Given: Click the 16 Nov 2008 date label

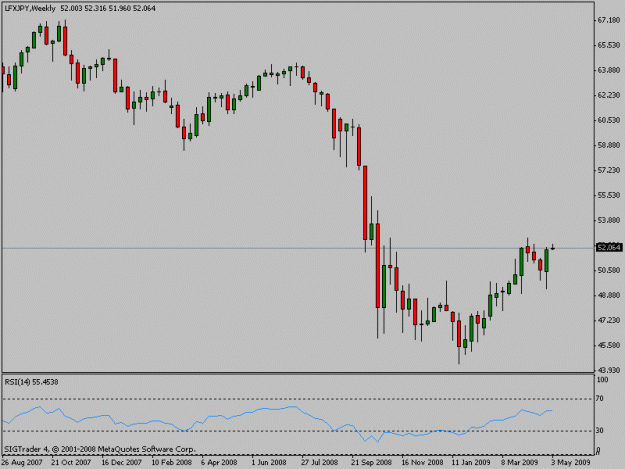Looking at the screenshot, I should pyautogui.click(x=422, y=463).
